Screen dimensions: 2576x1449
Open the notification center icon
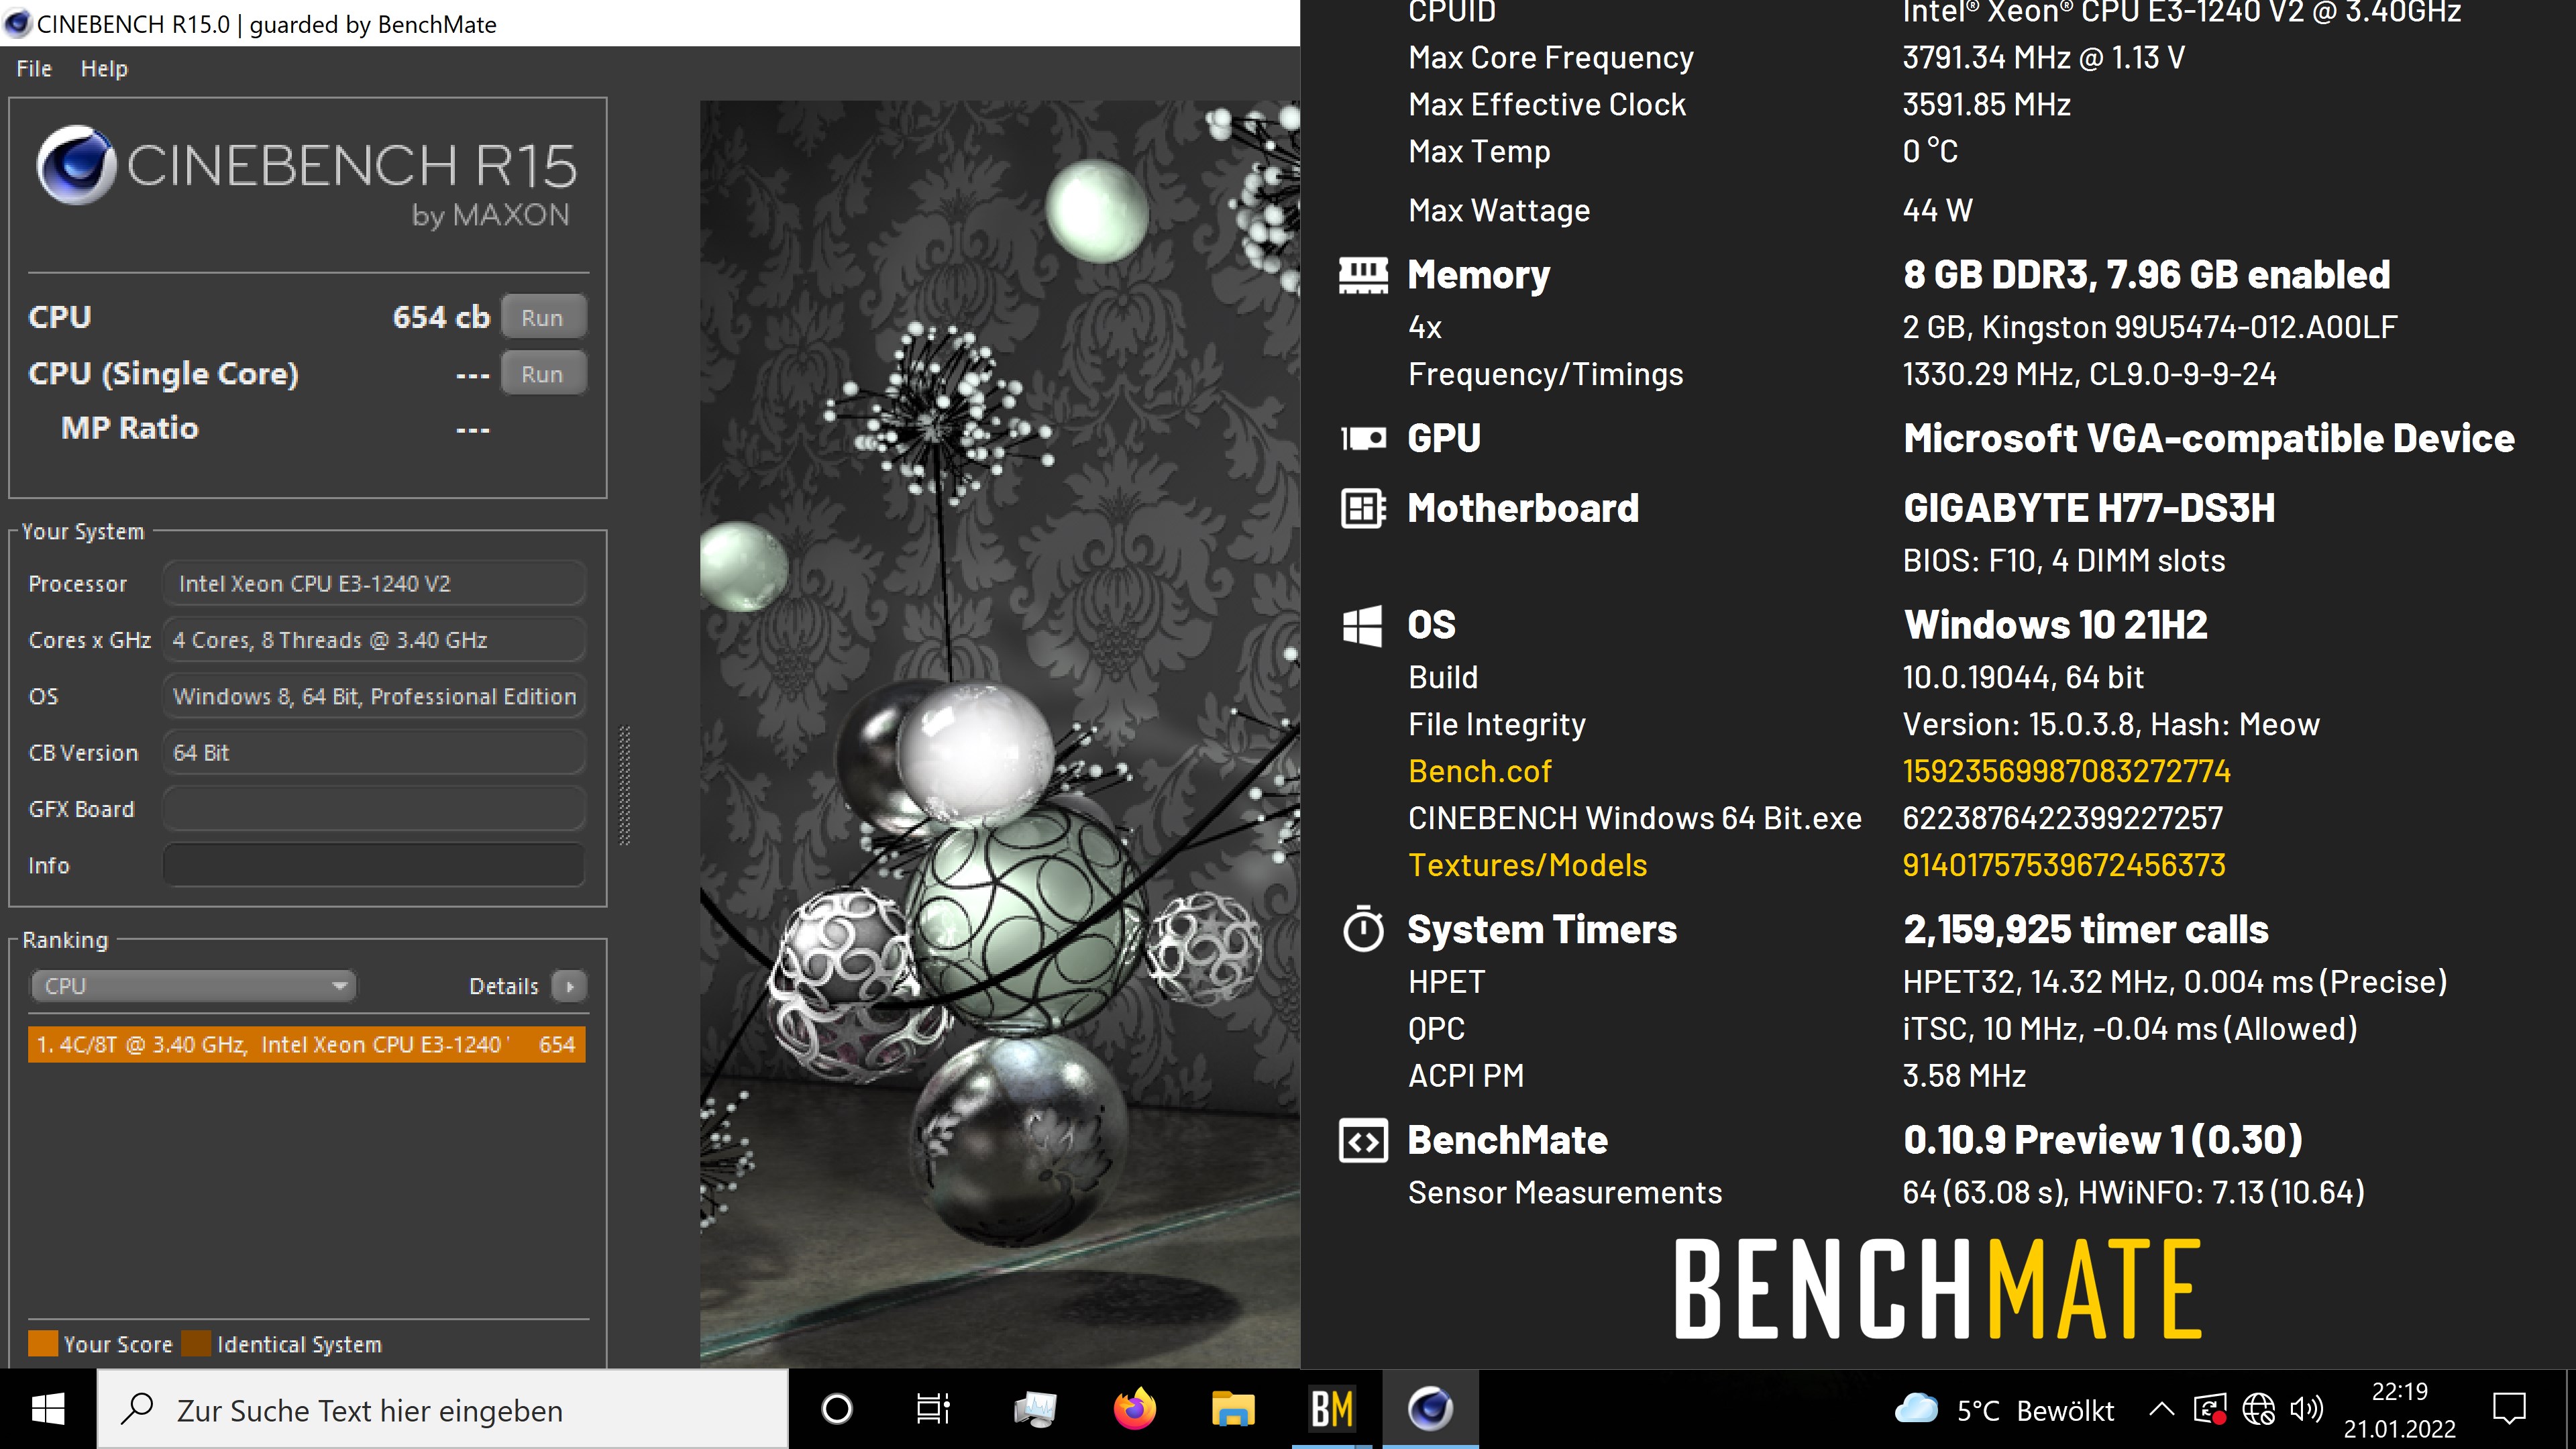pos(2509,1410)
